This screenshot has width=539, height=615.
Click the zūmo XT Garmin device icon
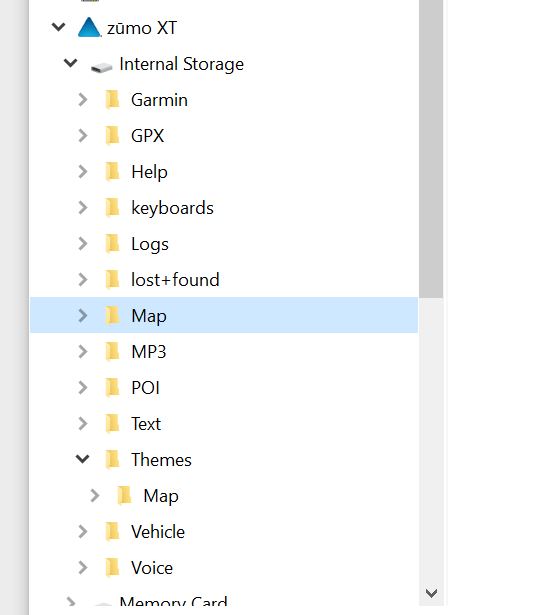tap(89, 27)
